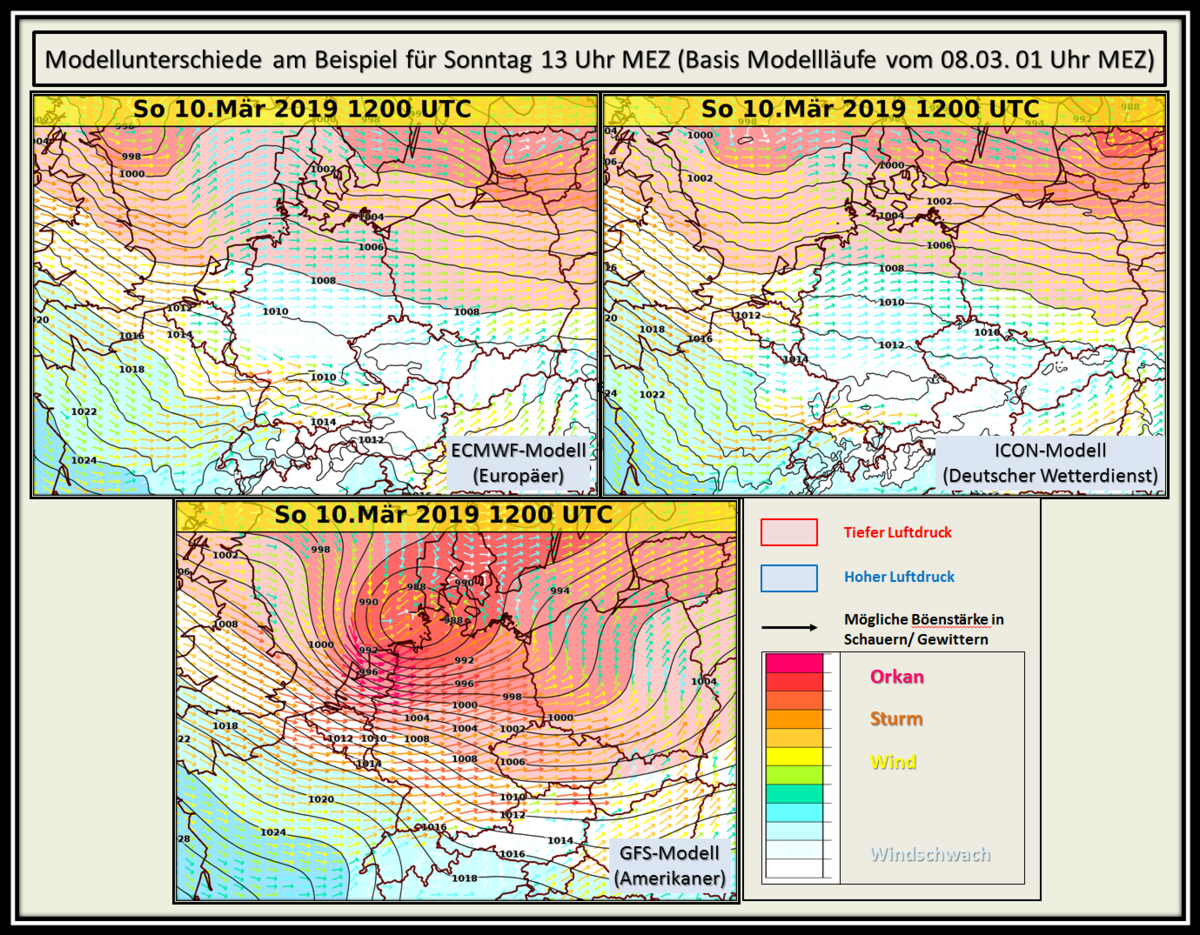Pick the white bottom swatch of wind scale
1200x935 pixels.
coord(793,869)
